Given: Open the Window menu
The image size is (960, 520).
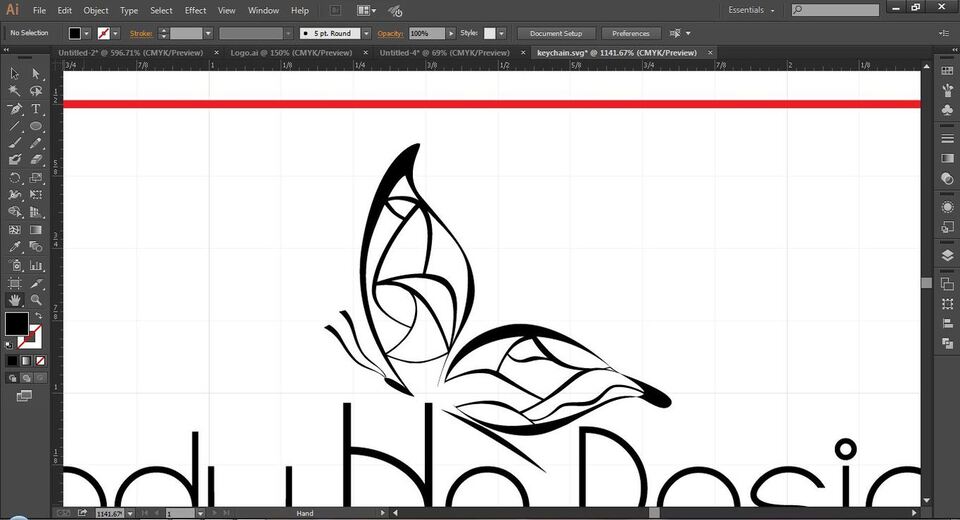Looking at the screenshot, I should [263, 10].
